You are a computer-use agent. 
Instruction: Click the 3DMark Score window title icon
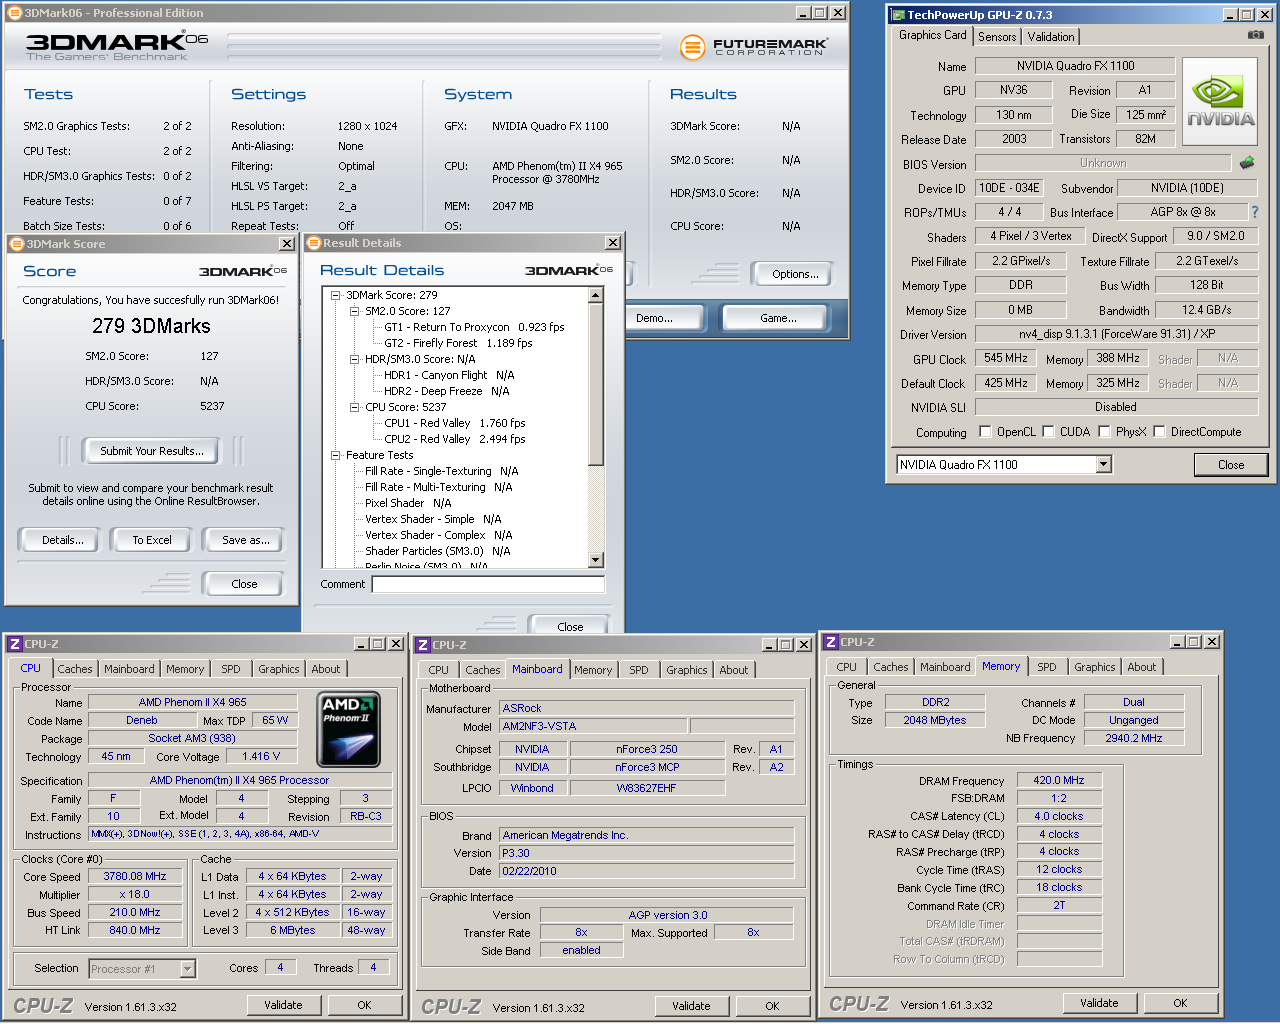point(16,244)
